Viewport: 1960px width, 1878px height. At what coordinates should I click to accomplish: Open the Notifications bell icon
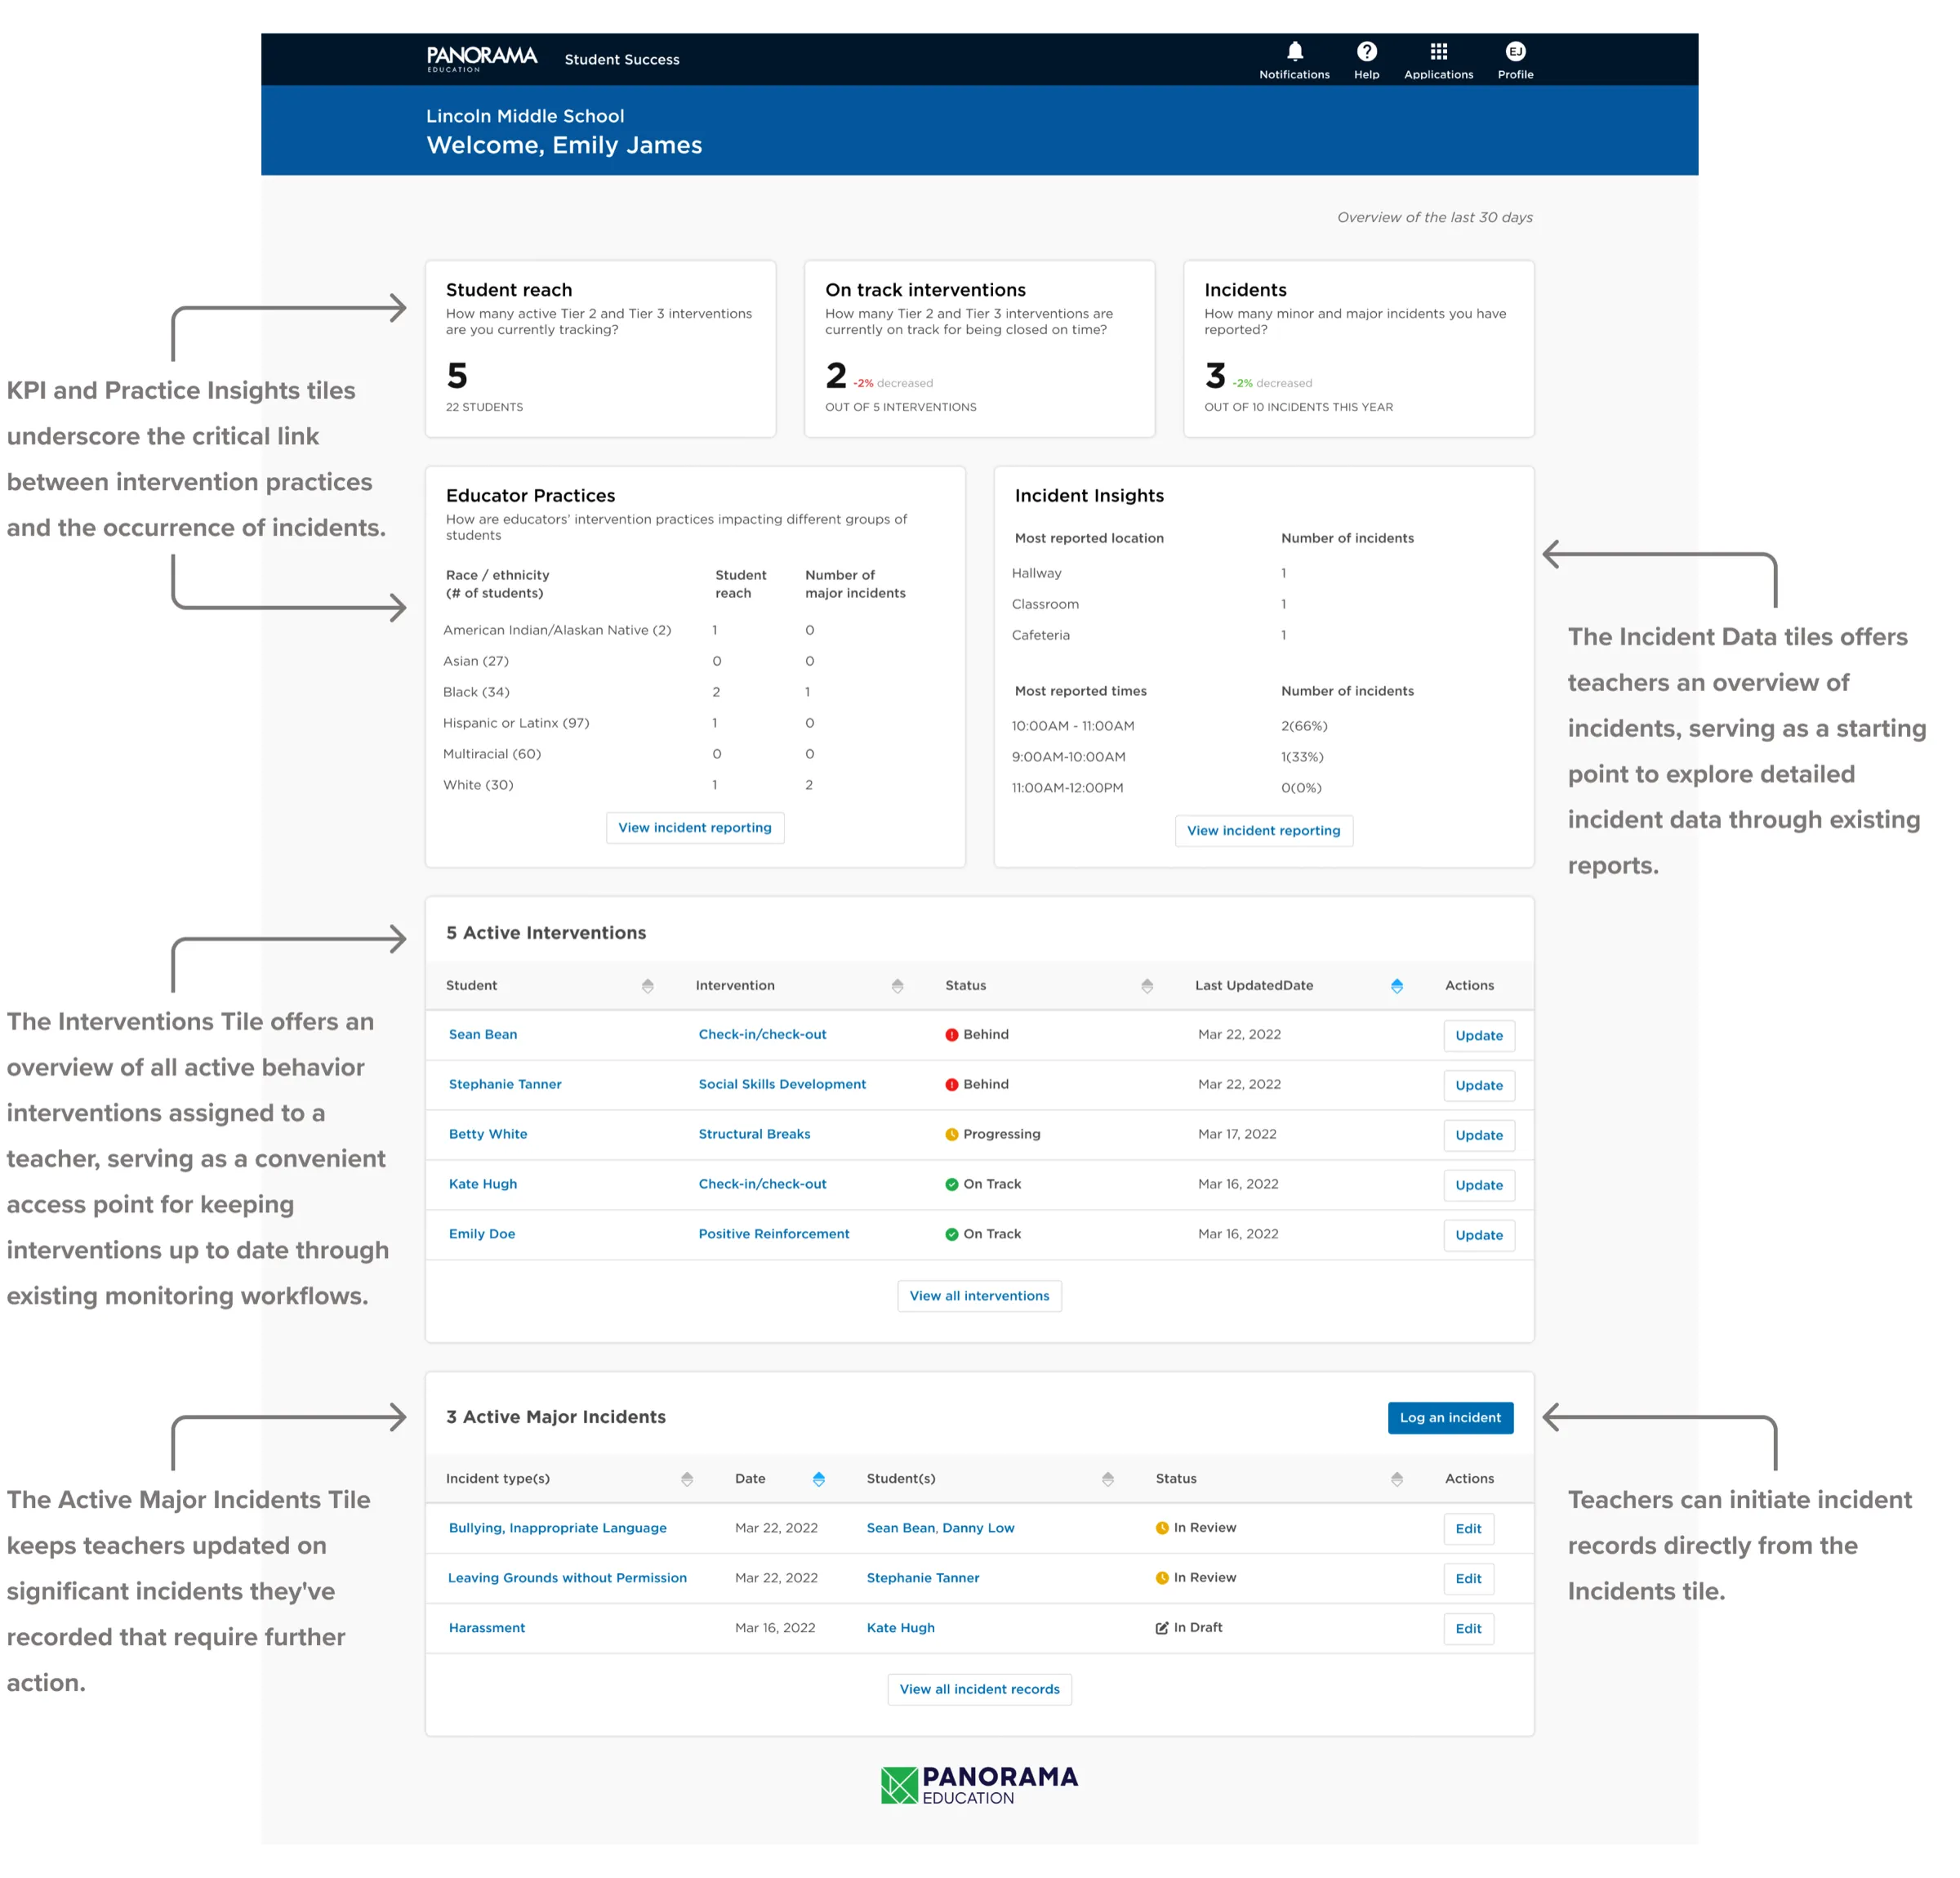click(x=1294, y=52)
